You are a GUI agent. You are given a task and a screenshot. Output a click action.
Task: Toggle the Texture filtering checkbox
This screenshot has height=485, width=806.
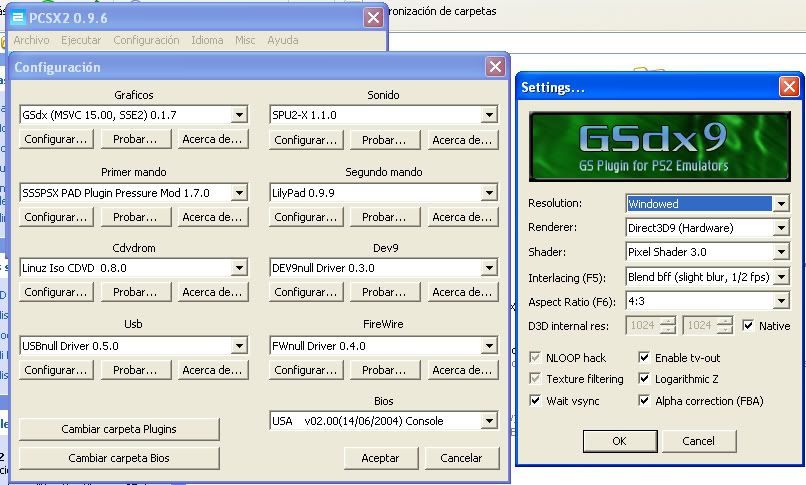click(x=535, y=379)
